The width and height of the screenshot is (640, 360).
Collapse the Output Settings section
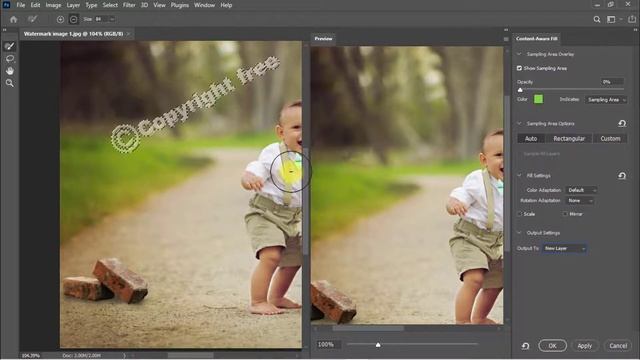click(519, 233)
